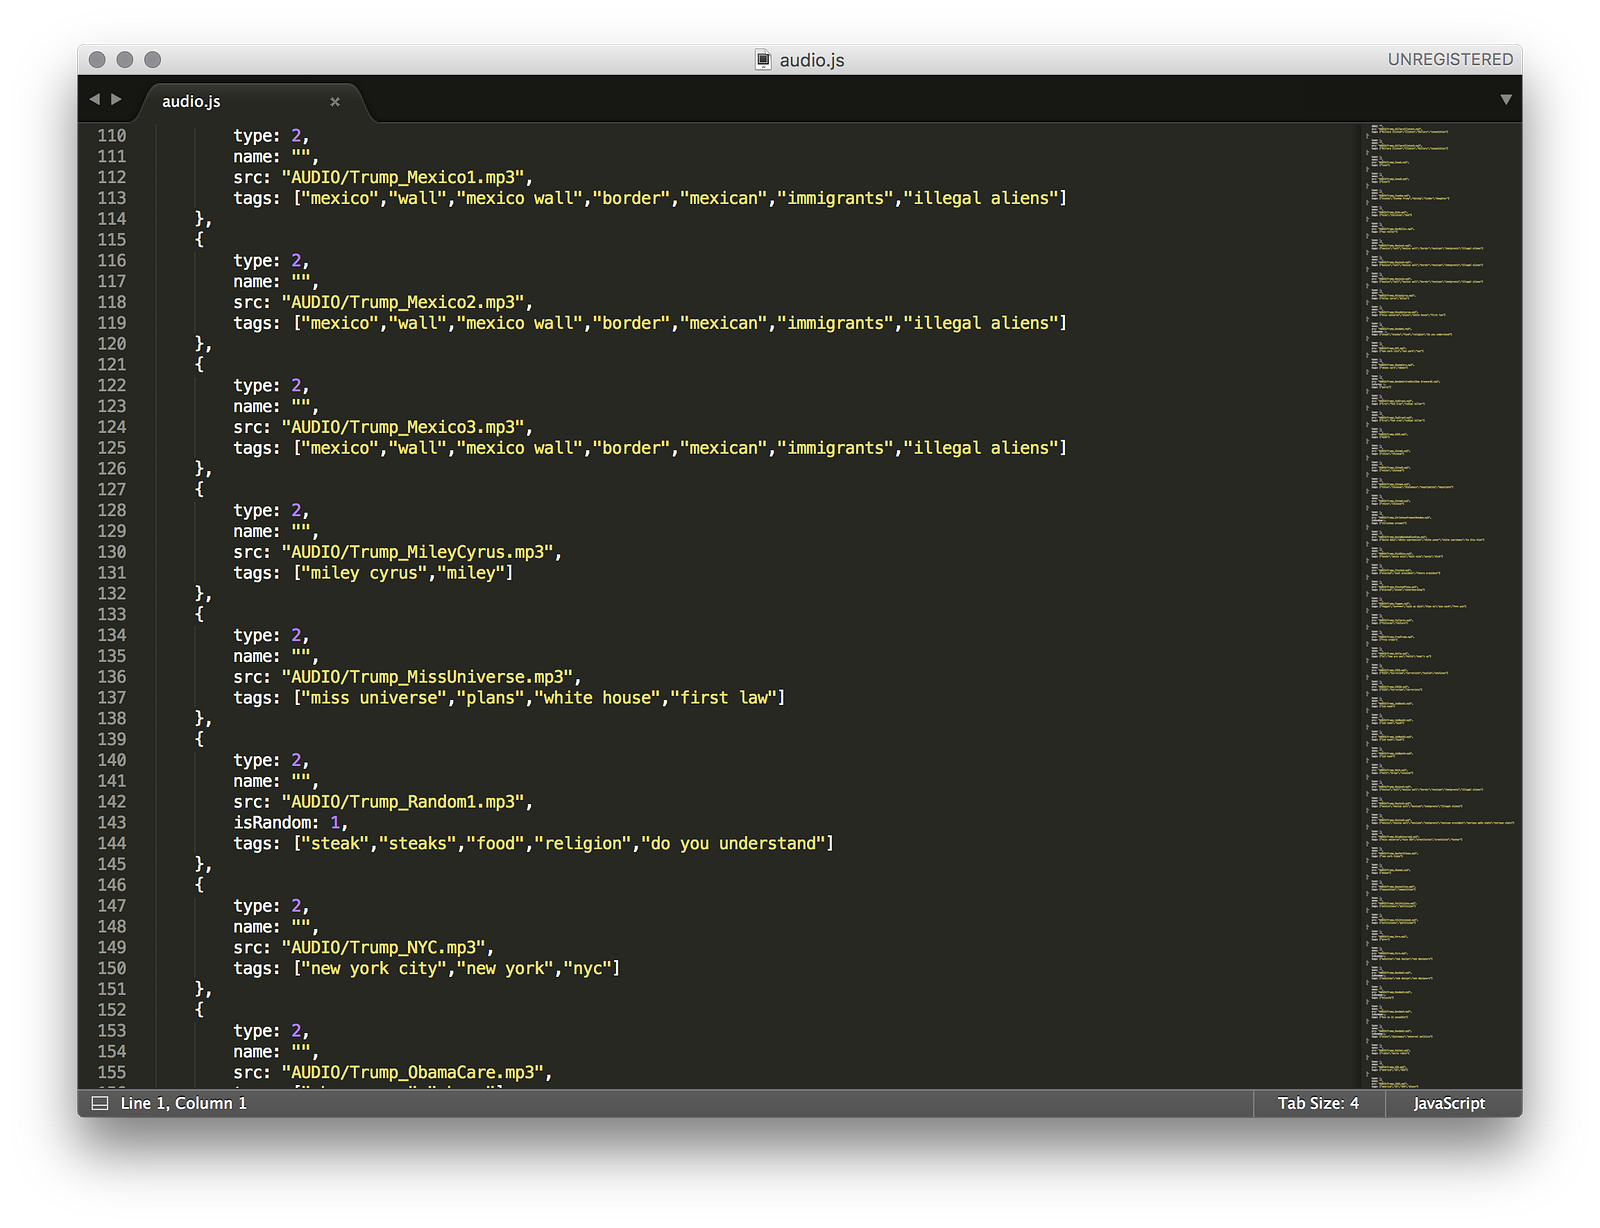This screenshot has height=1228, width=1600.
Task: Click the "new york city" tag string
Action: 374,969
